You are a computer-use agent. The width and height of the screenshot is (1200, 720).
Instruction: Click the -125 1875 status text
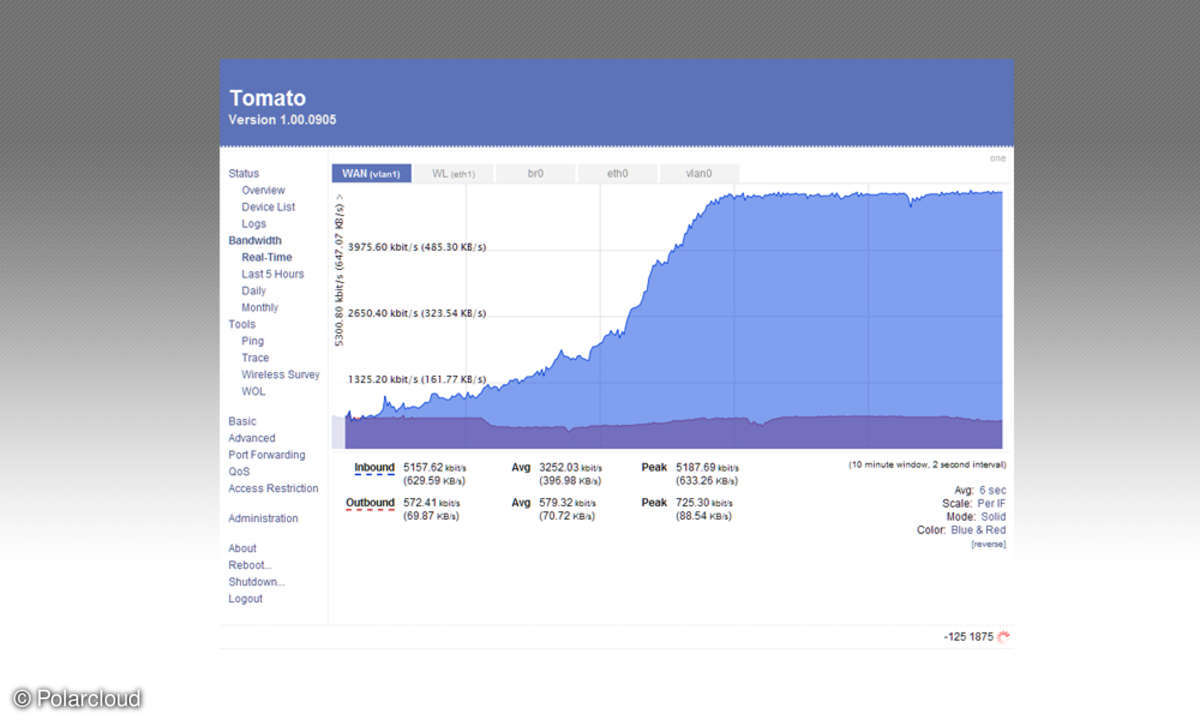(x=969, y=637)
